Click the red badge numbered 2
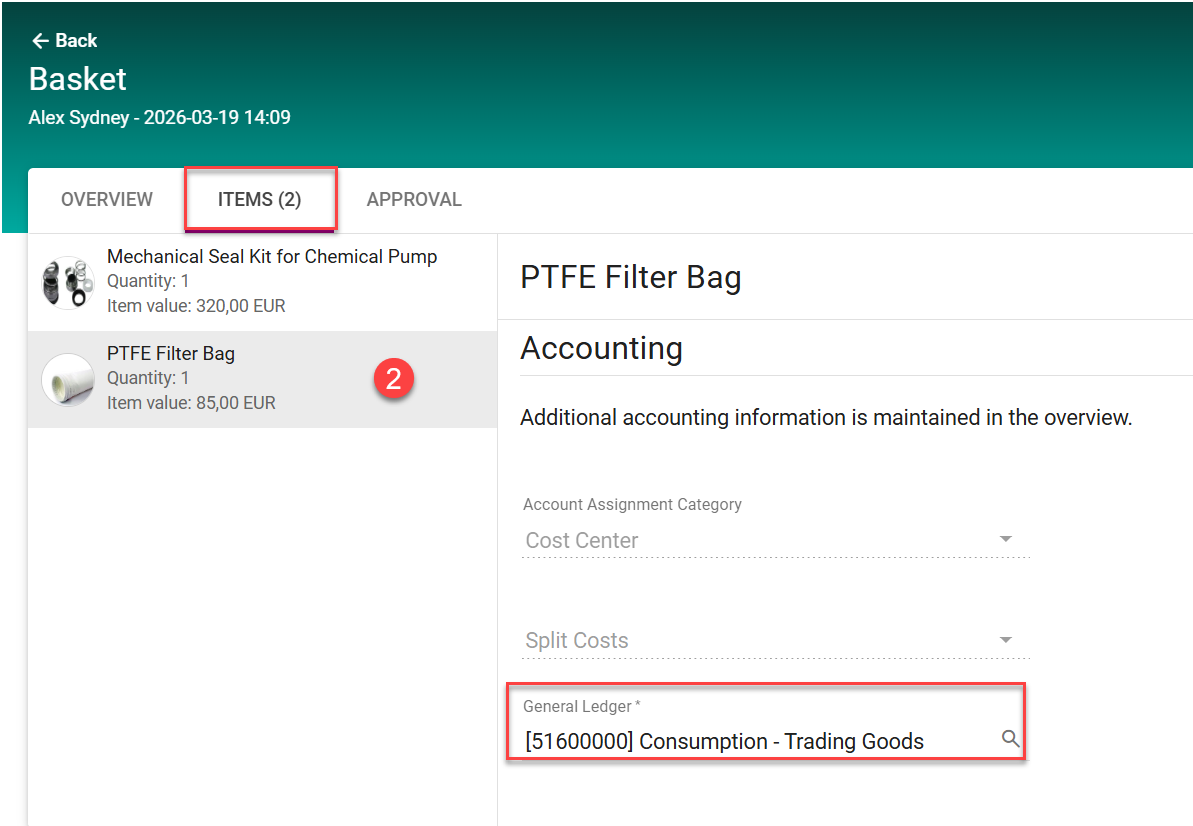The height and width of the screenshot is (826, 1193). [393, 379]
